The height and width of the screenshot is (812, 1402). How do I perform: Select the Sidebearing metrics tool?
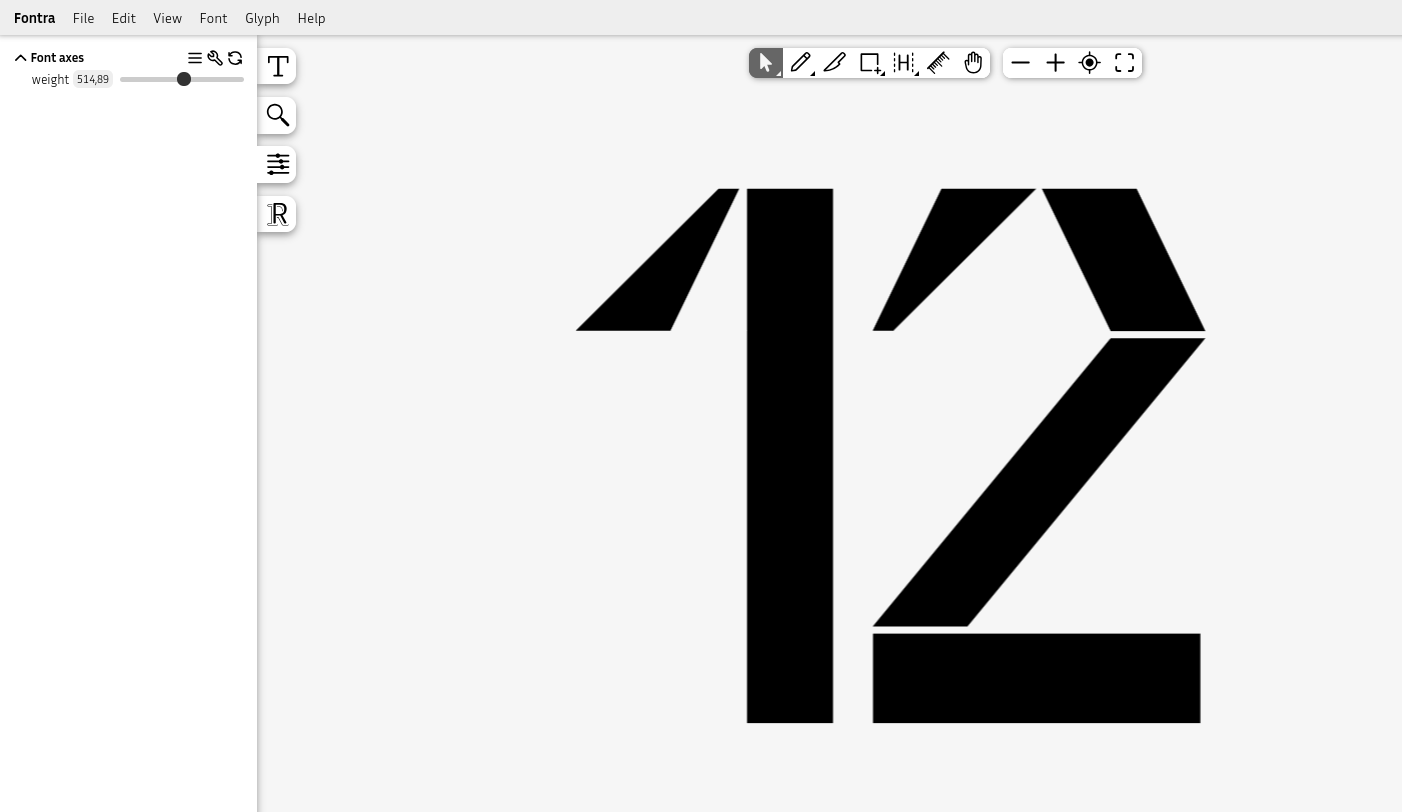904,63
